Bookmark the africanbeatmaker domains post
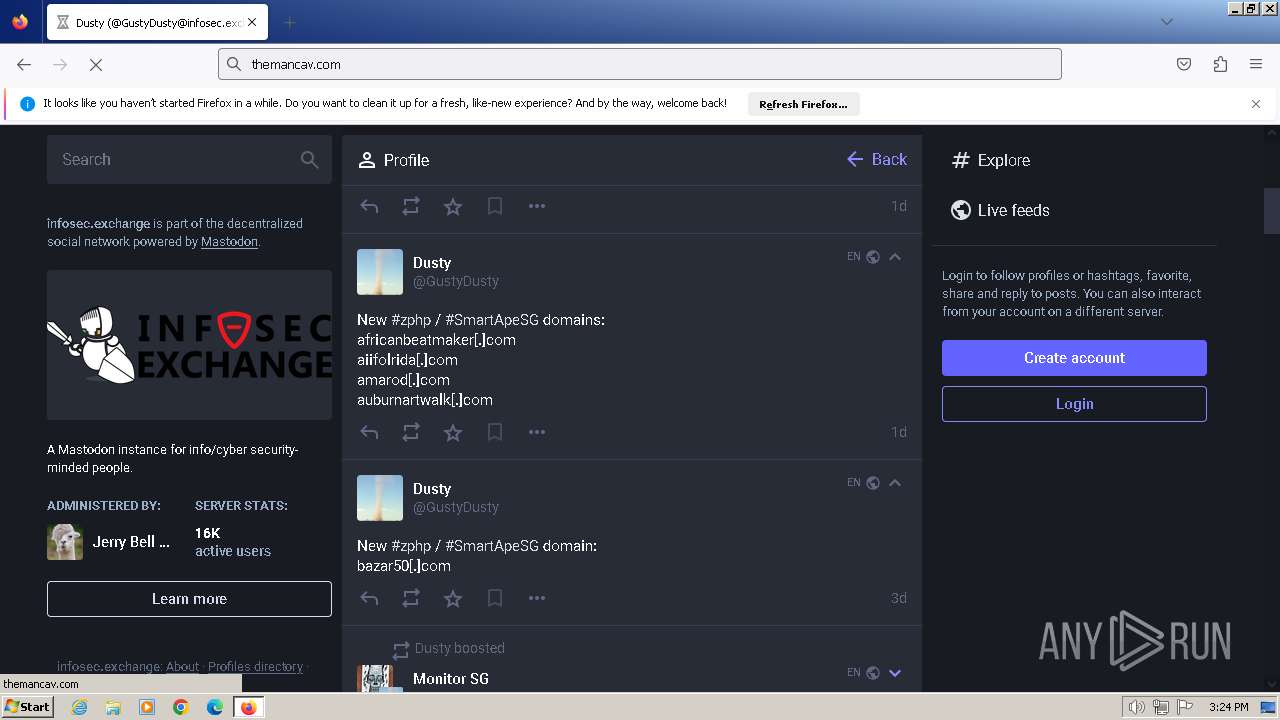The width and height of the screenshot is (1280, 720). (495, 432)
